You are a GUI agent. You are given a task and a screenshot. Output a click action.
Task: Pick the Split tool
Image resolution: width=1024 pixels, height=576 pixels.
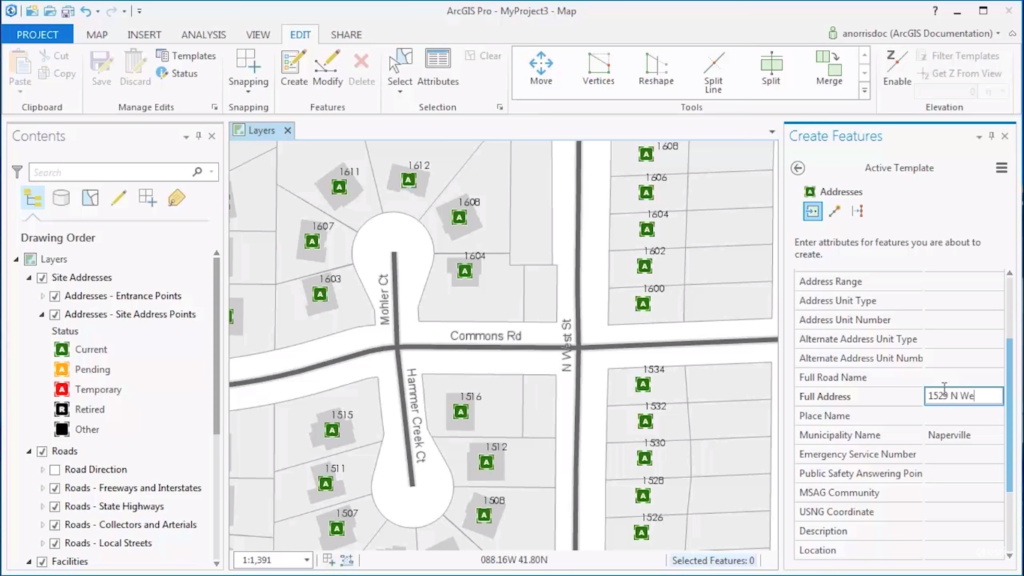coord(771,69)
